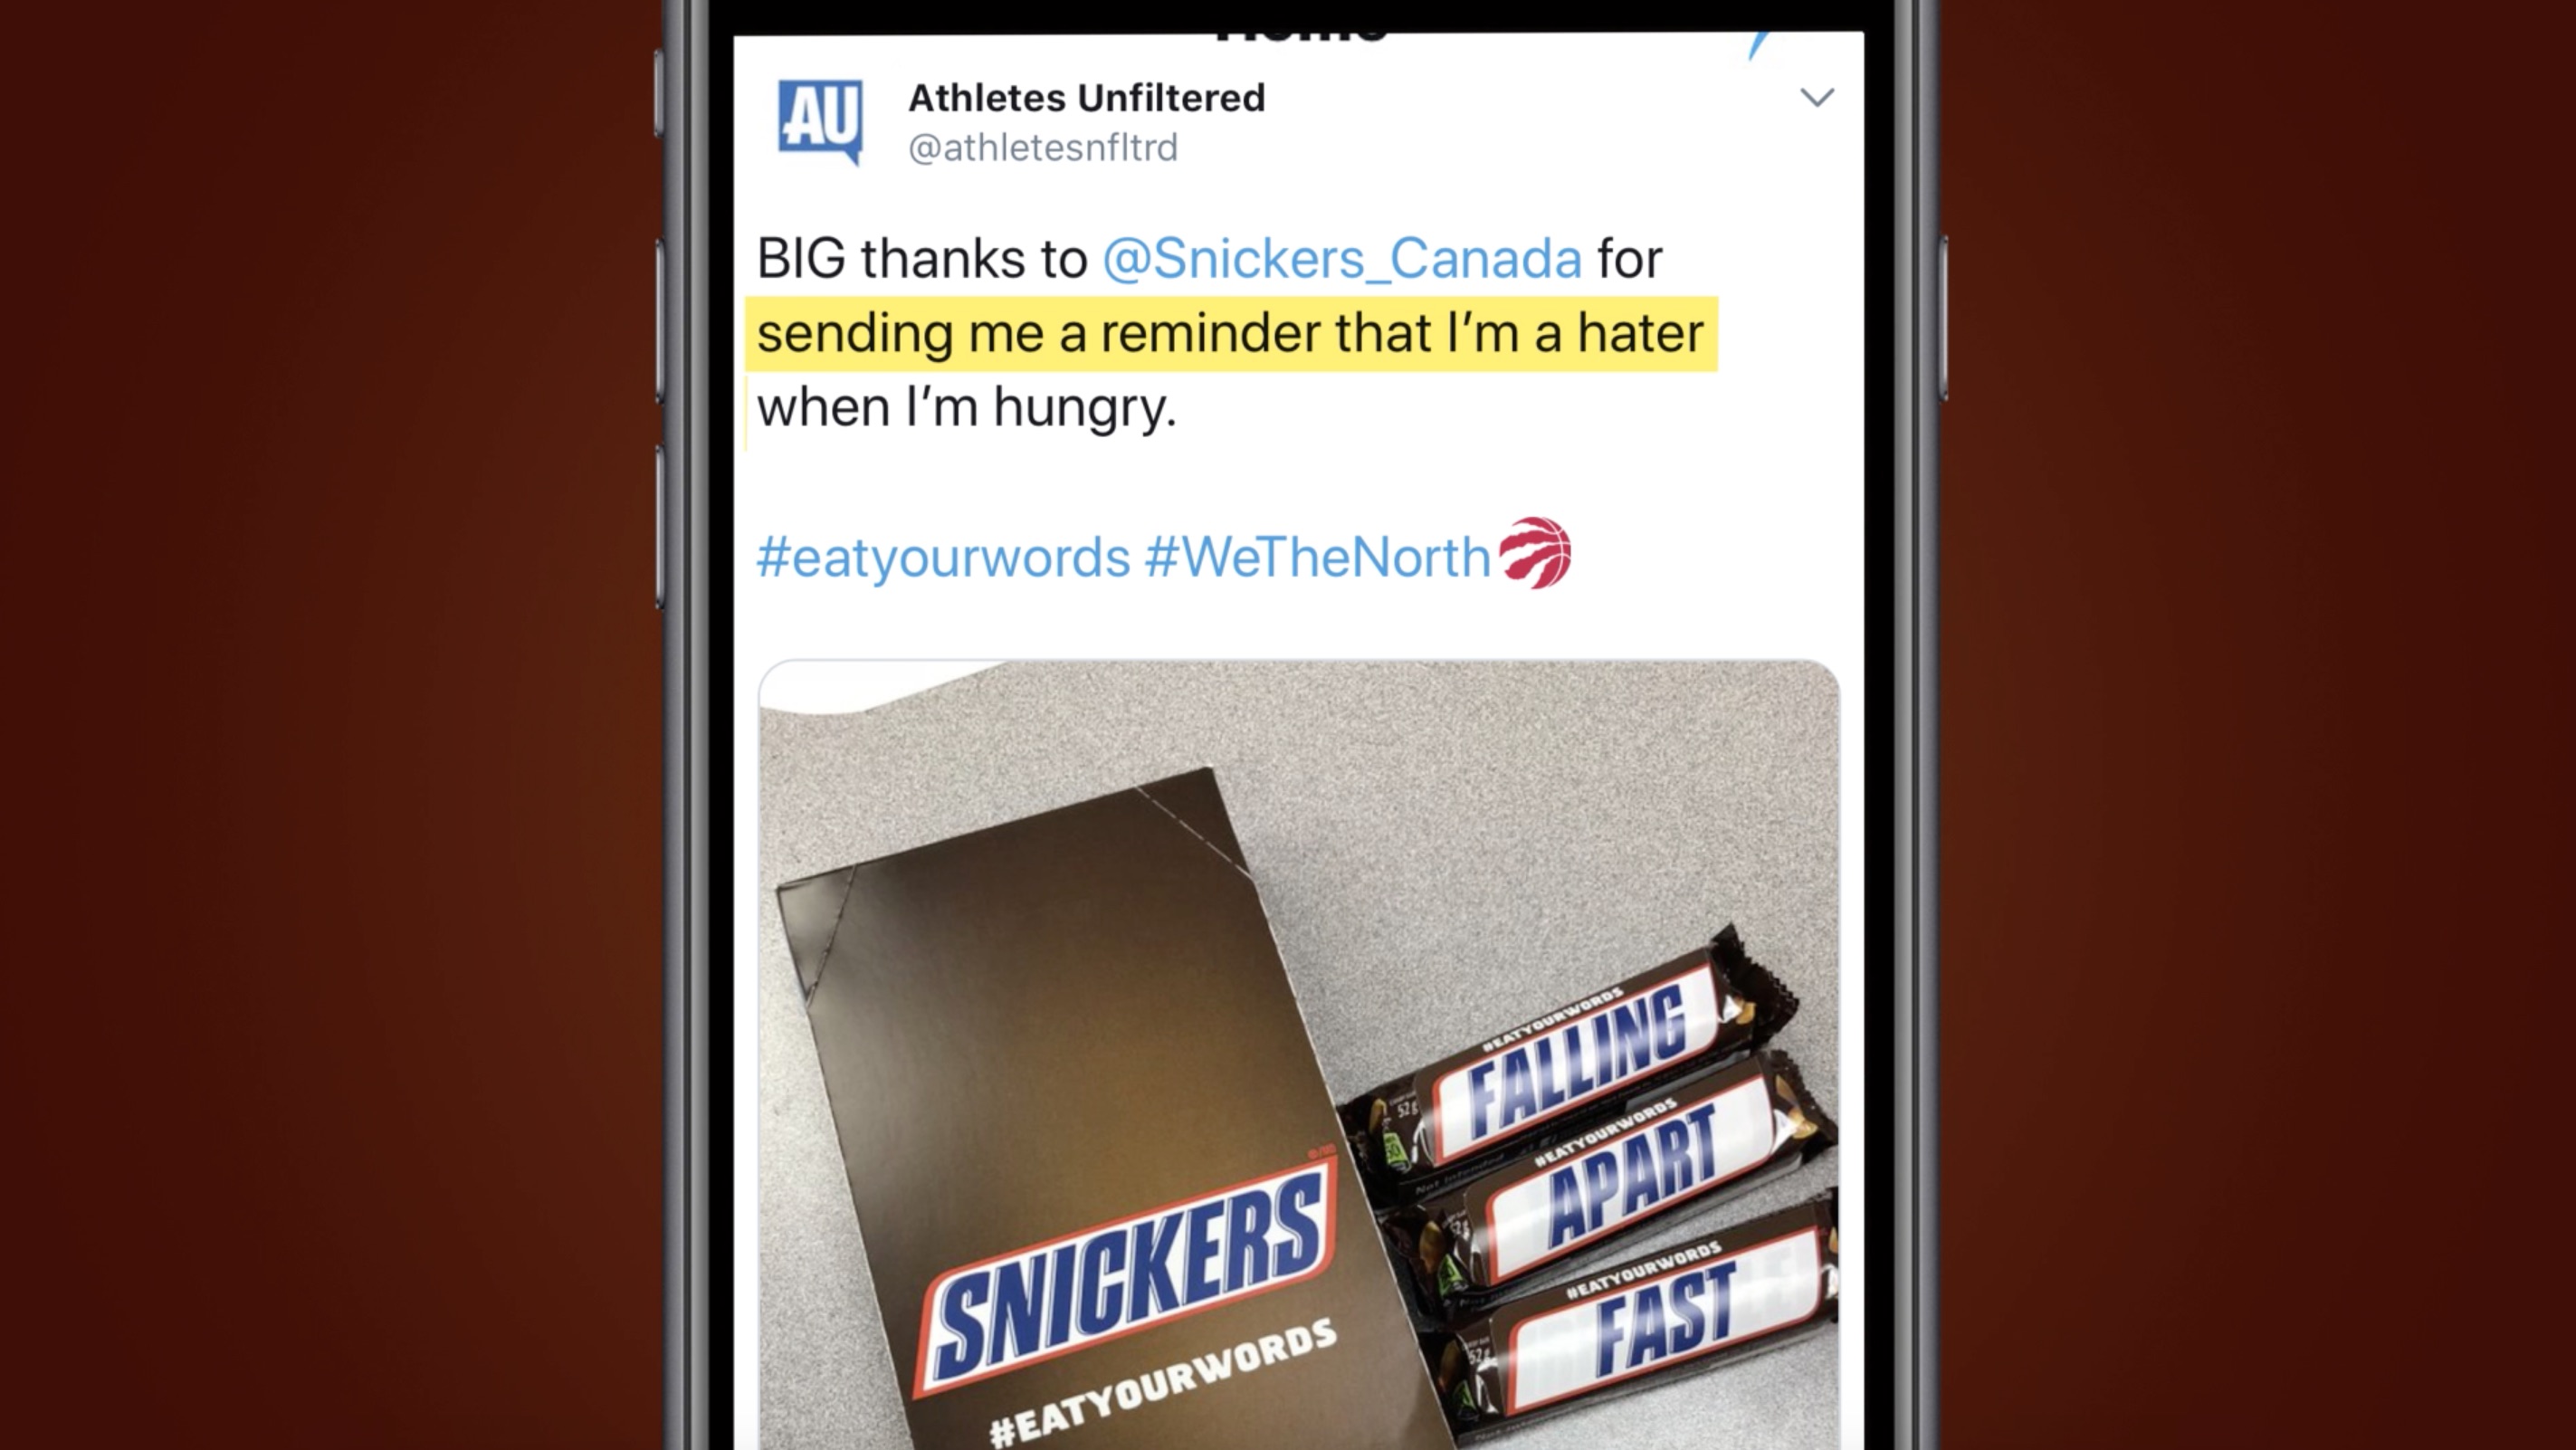The width and height of the screenshot is (2576, 1450).
Task: Follow the #eatyourwords hashtag link
Action: click(943, 557)
